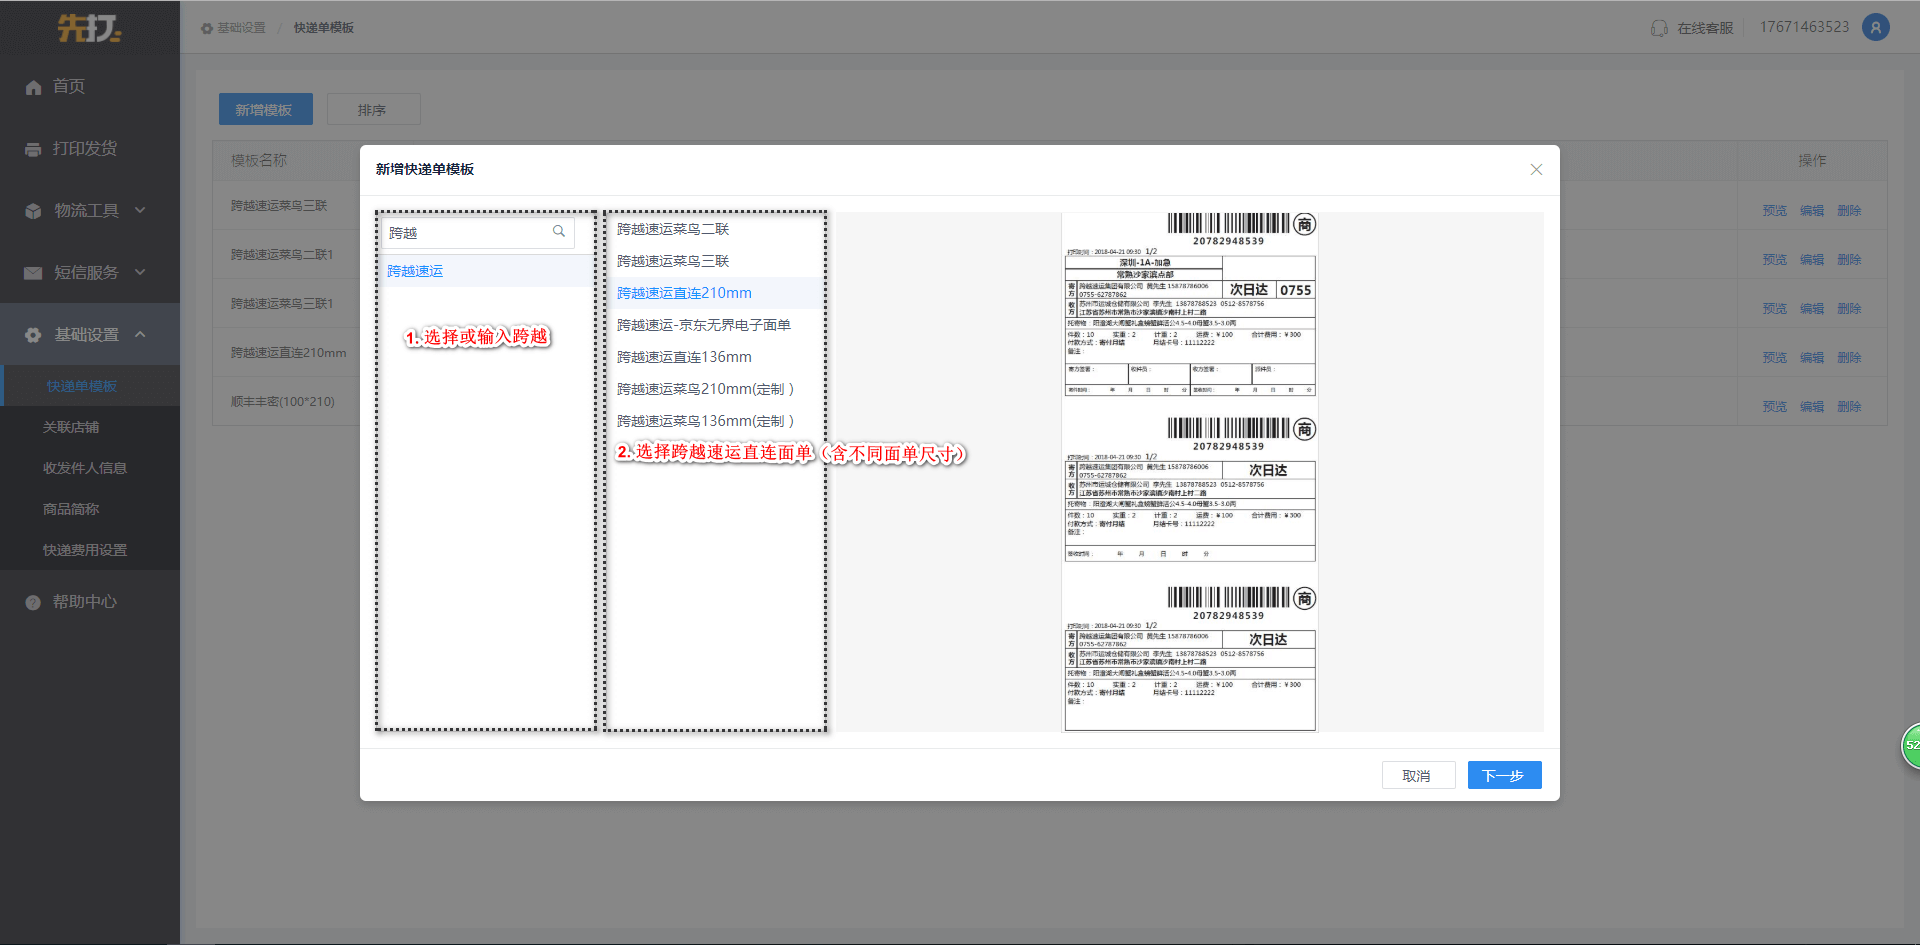The width and height of the screenshot is (1920, 945).
Task: Click 删除 for 跨越速运菜鸟三联1 row
Action: 1849,309
